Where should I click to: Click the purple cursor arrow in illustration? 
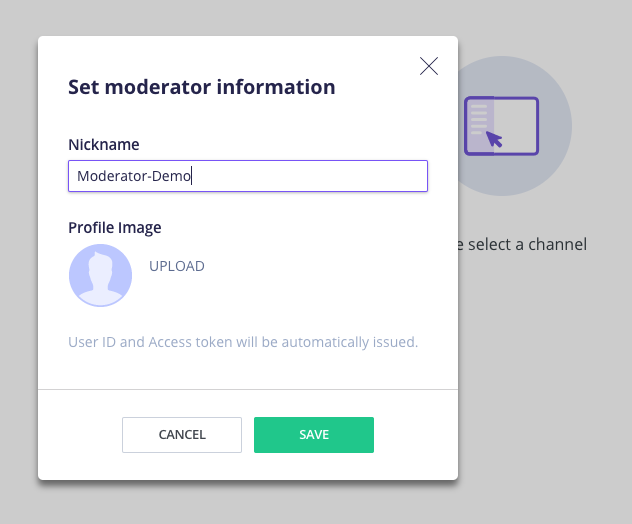coord(494,138)
